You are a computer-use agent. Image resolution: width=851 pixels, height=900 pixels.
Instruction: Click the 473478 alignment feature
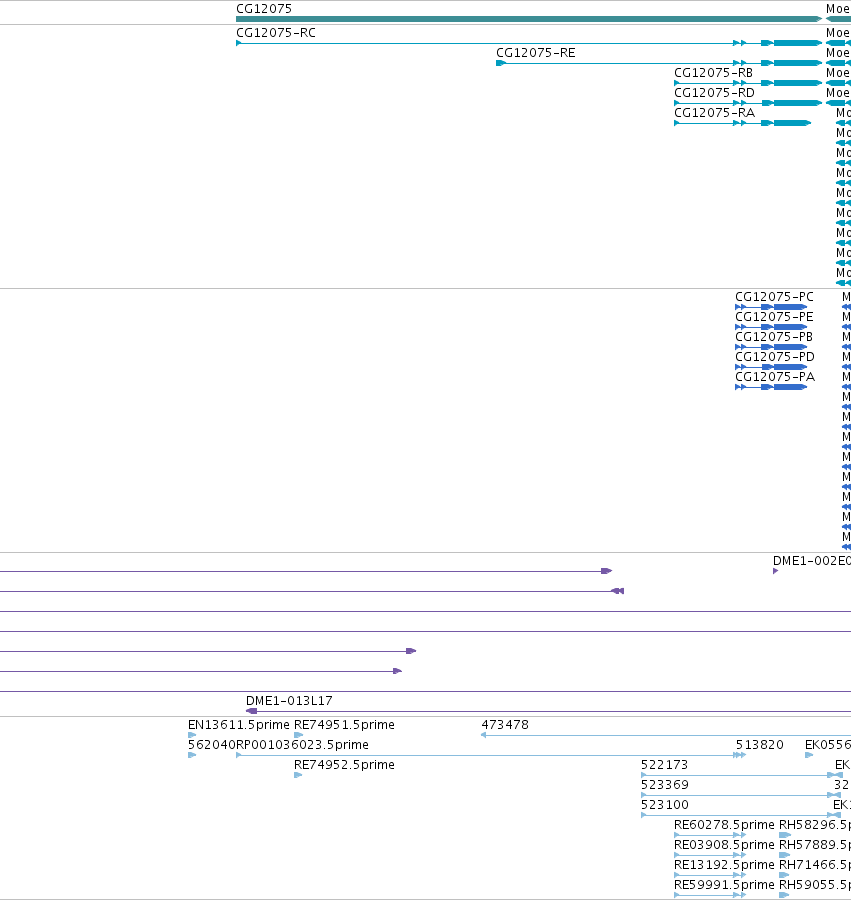click(x=505, y=725)
